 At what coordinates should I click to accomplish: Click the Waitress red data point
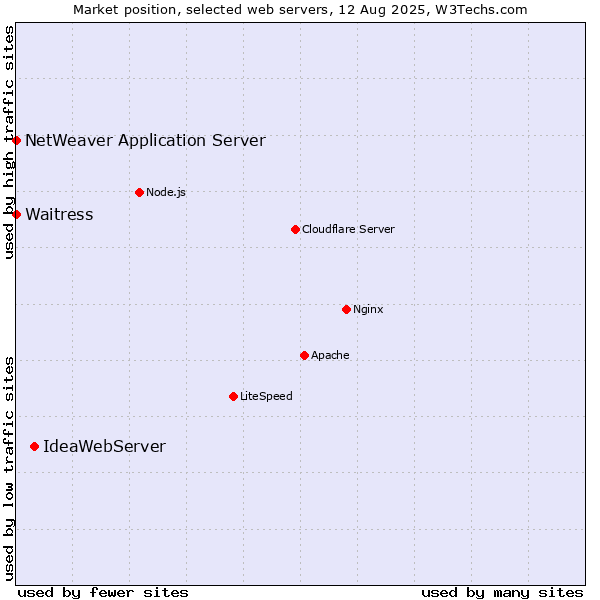point(16,214)
